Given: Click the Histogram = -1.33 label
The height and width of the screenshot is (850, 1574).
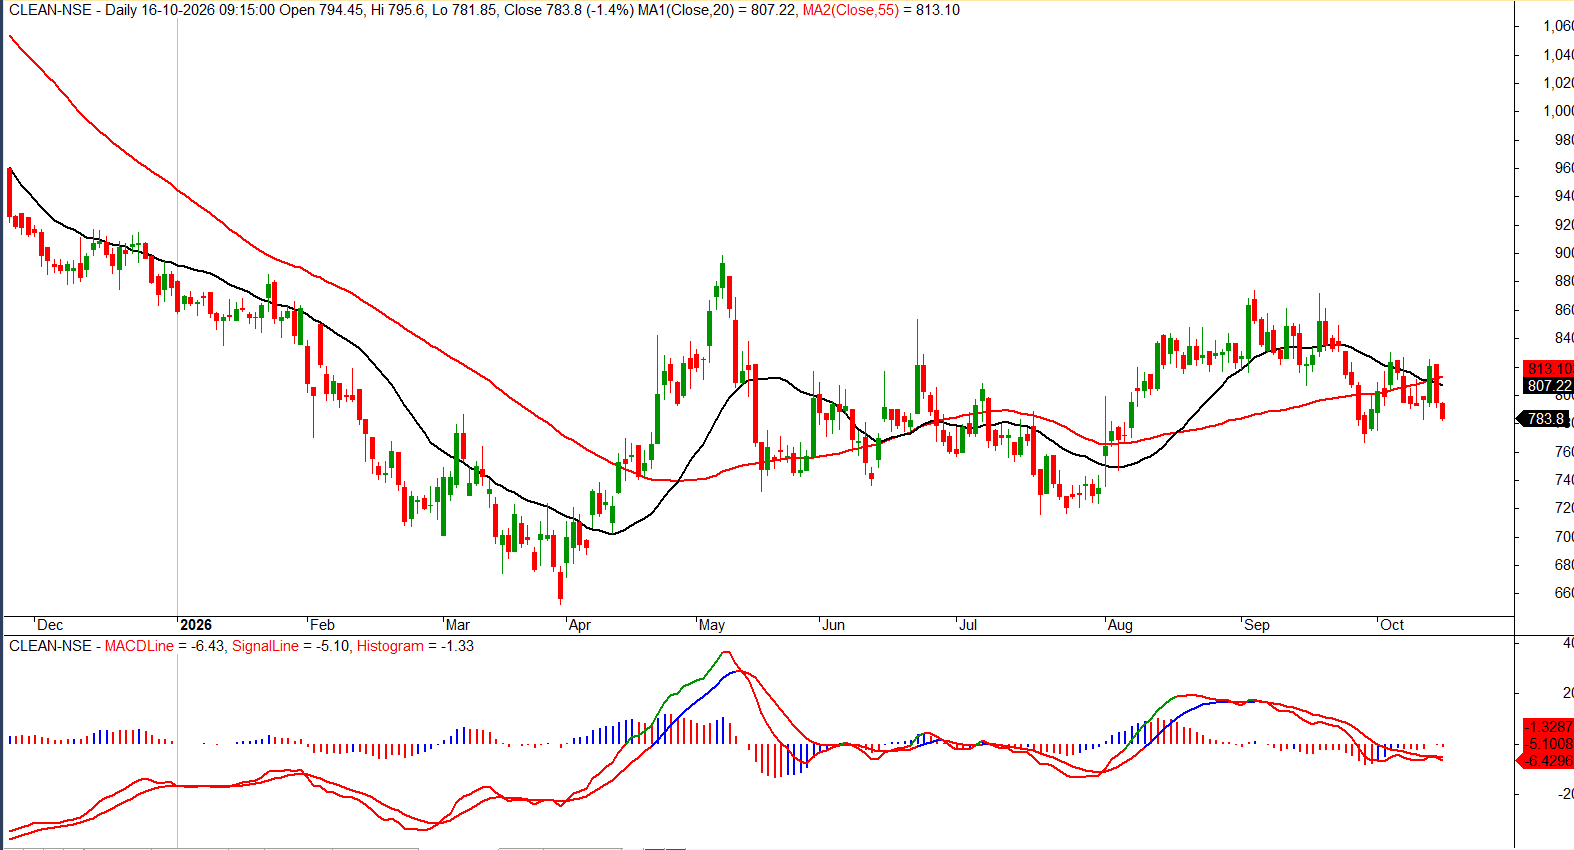Looking at the screenshot, I should (x=415, y=646).
